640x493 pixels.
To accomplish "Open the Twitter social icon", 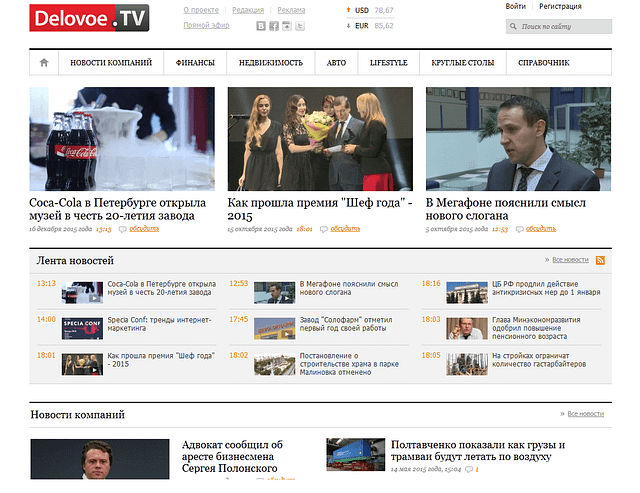I will coord(300,26).
